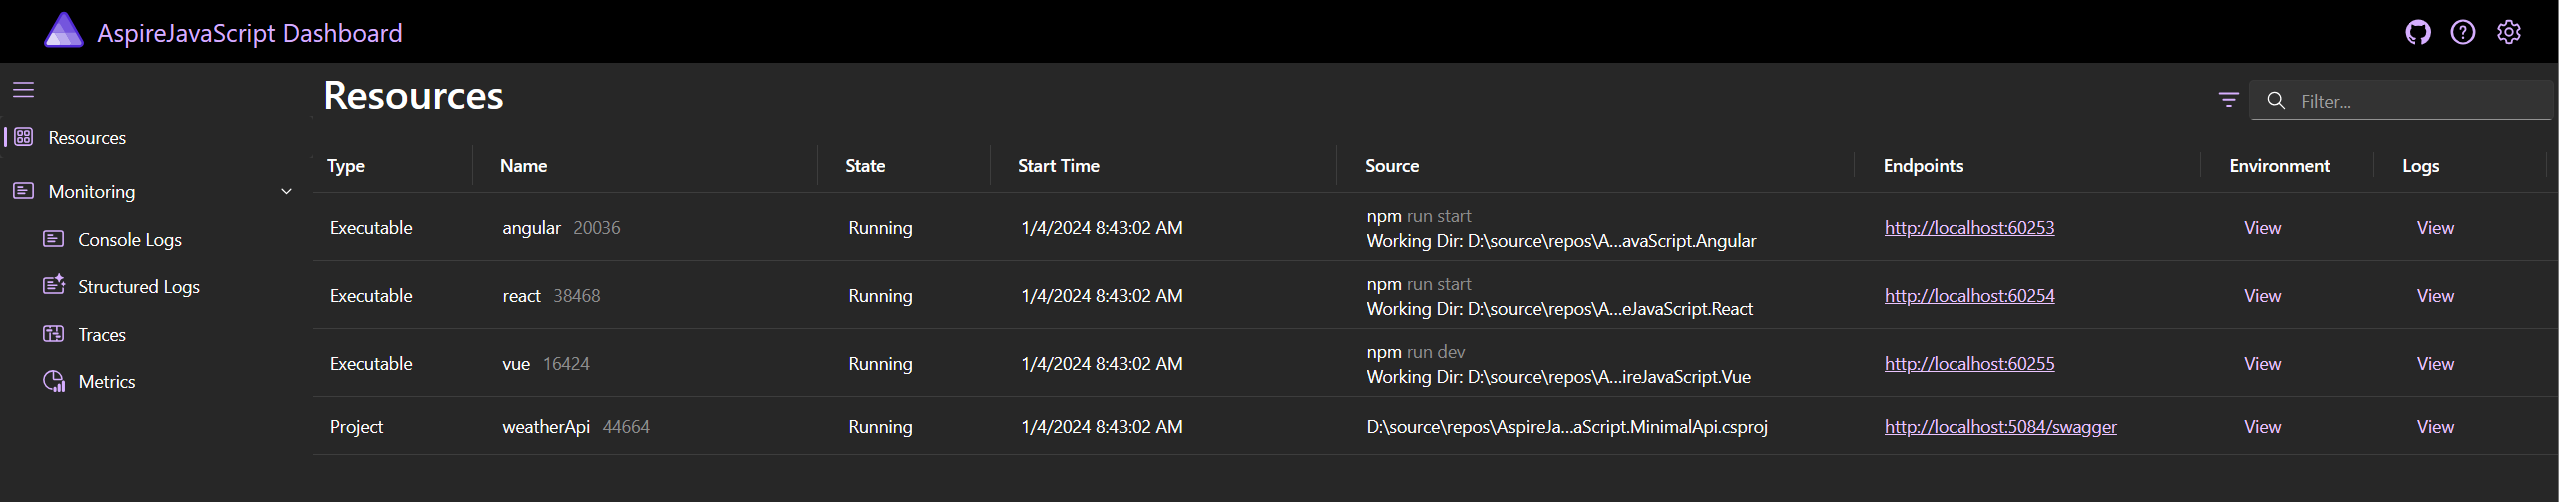Open the angular endpoint localhost:60253

coord(1969,228)
